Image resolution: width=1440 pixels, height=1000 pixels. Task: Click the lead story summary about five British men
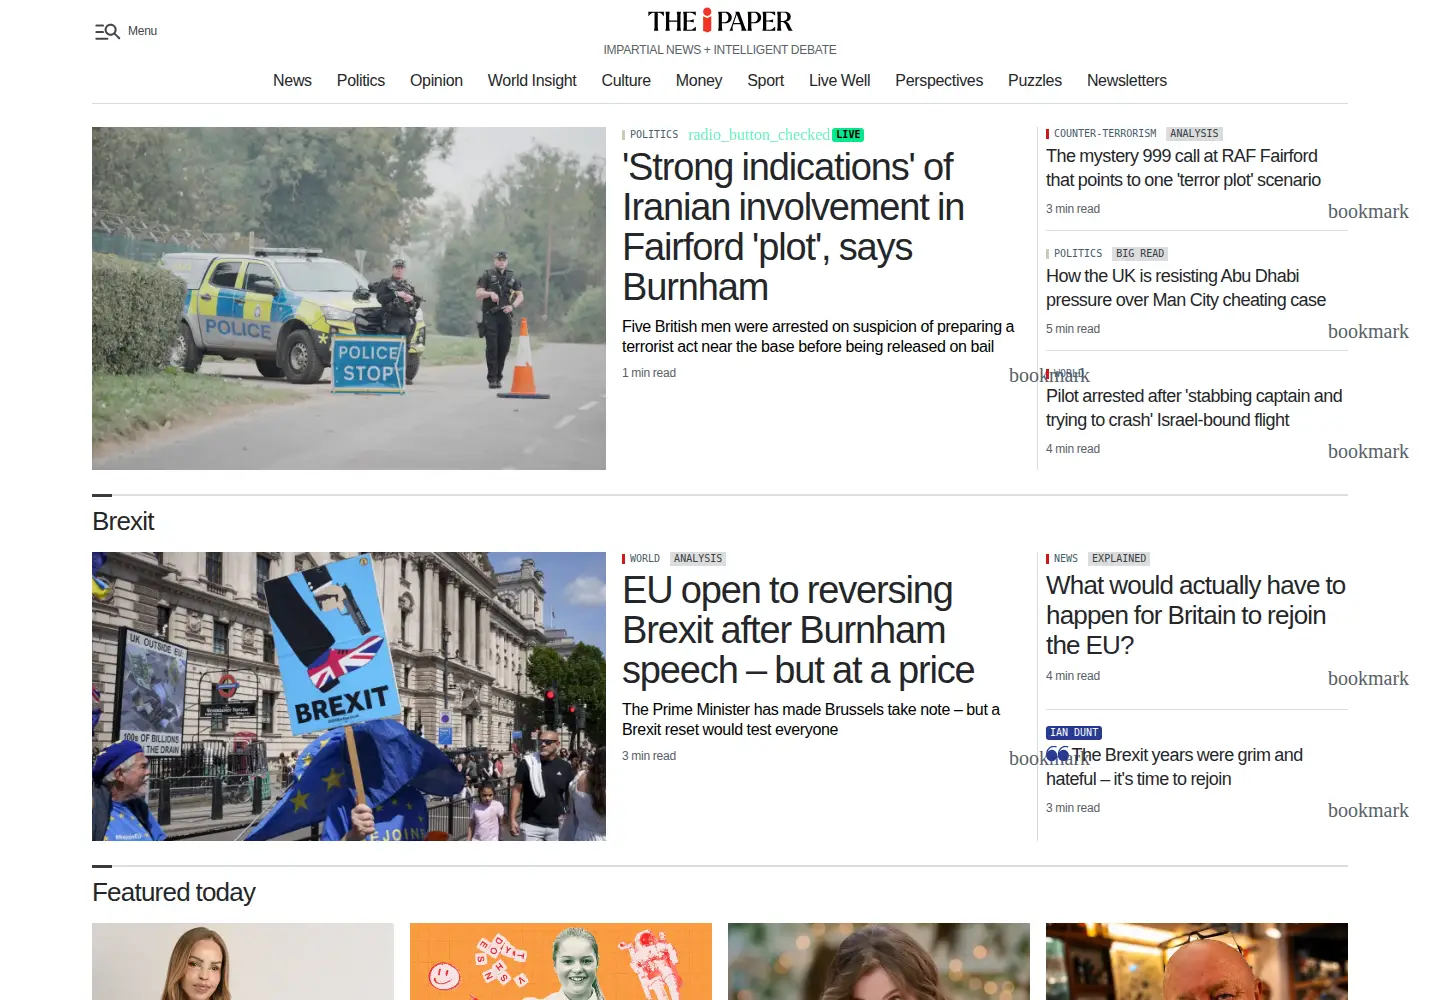[818, 336]
